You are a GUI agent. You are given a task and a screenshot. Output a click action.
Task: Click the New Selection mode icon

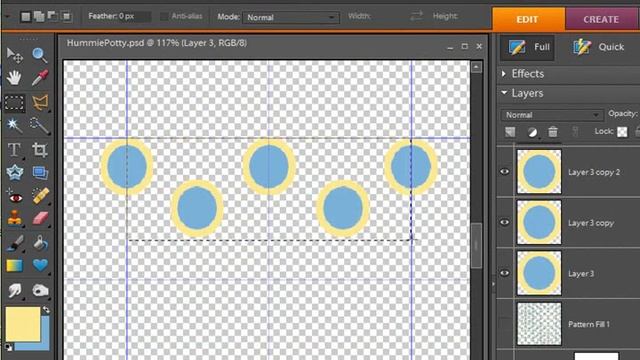pos(25,17)
